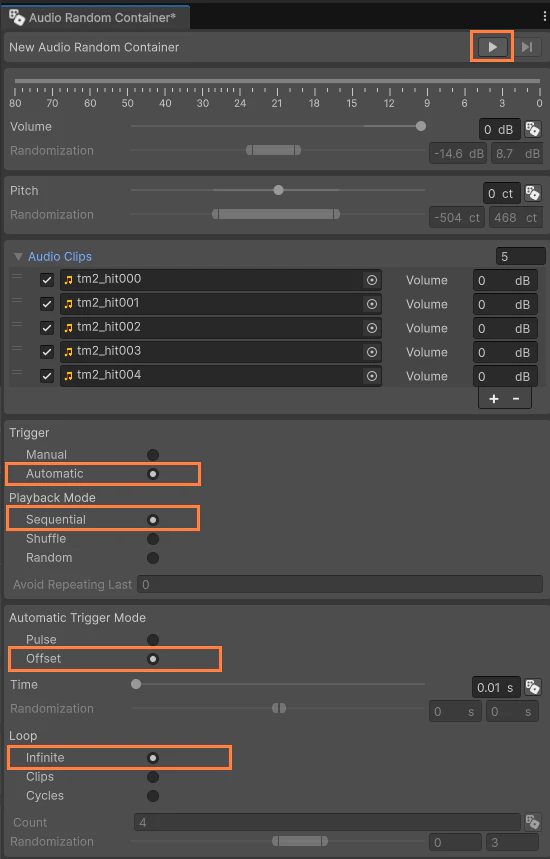Screen dimensions: 550x859
Task: Click the tm2_hit003 clip object field
Action: pos(221,352)
